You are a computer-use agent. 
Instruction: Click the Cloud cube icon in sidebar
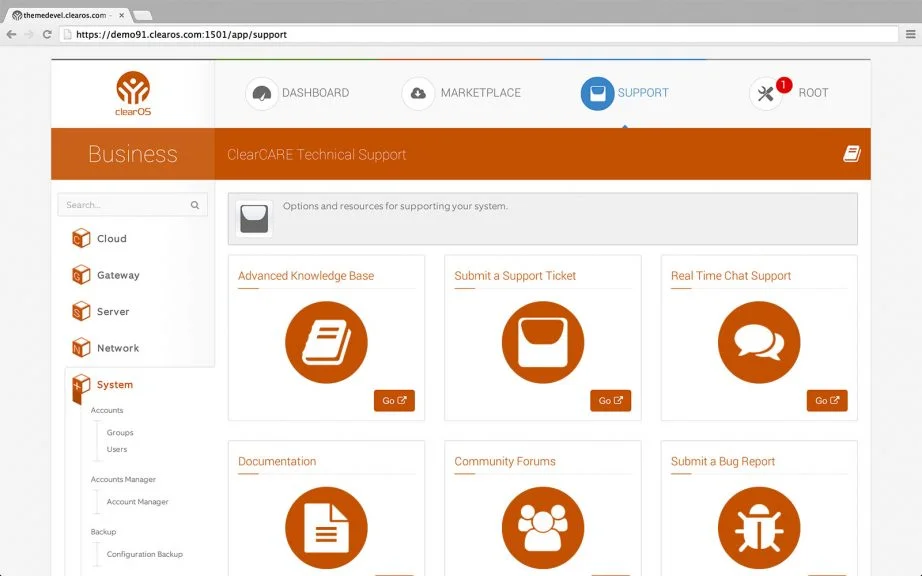[81, 238]
